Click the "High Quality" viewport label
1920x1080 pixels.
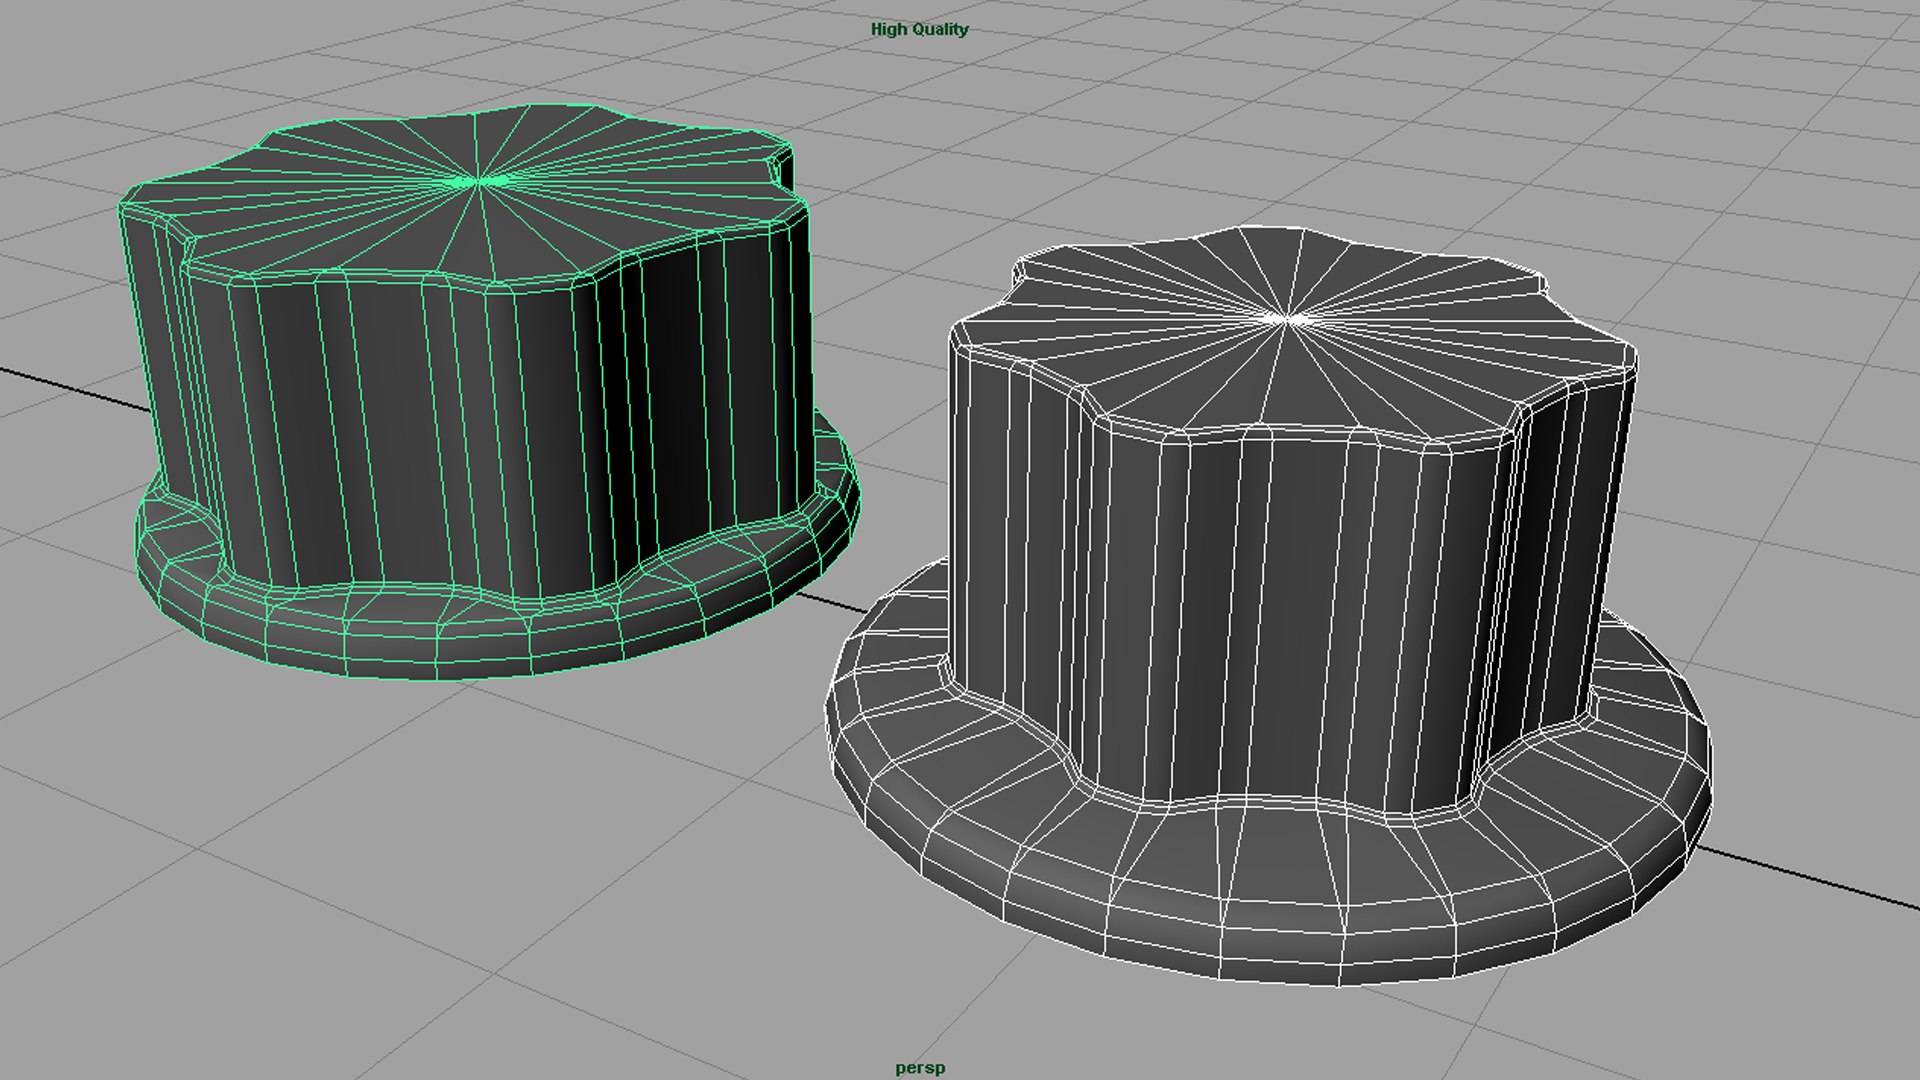pyautogui.click(x=919, y=29)
